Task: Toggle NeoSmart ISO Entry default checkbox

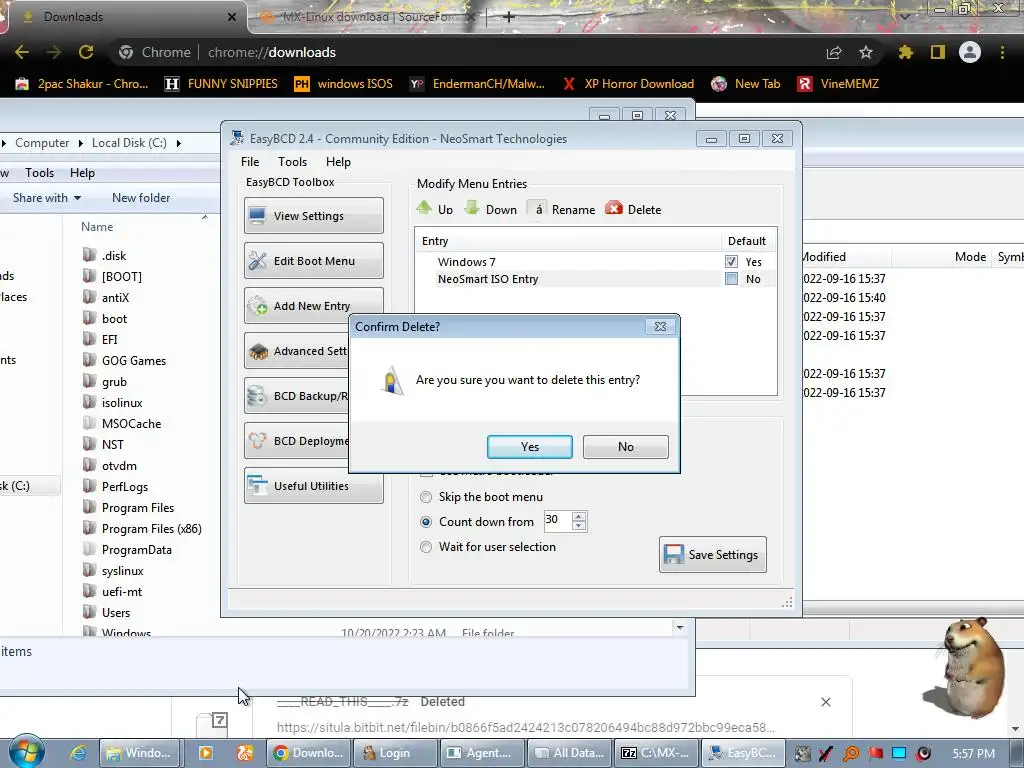Action: 731,279
